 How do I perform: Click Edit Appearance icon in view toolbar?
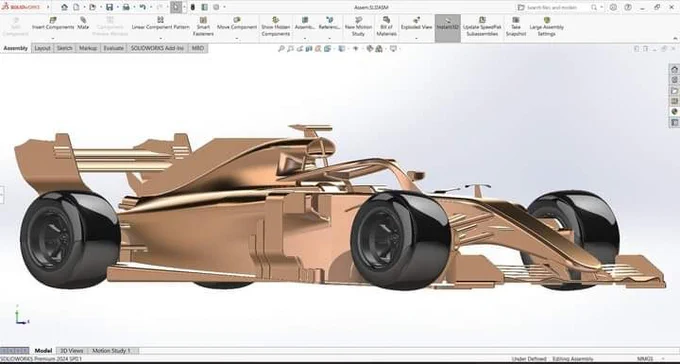click(x=369, y=49)
